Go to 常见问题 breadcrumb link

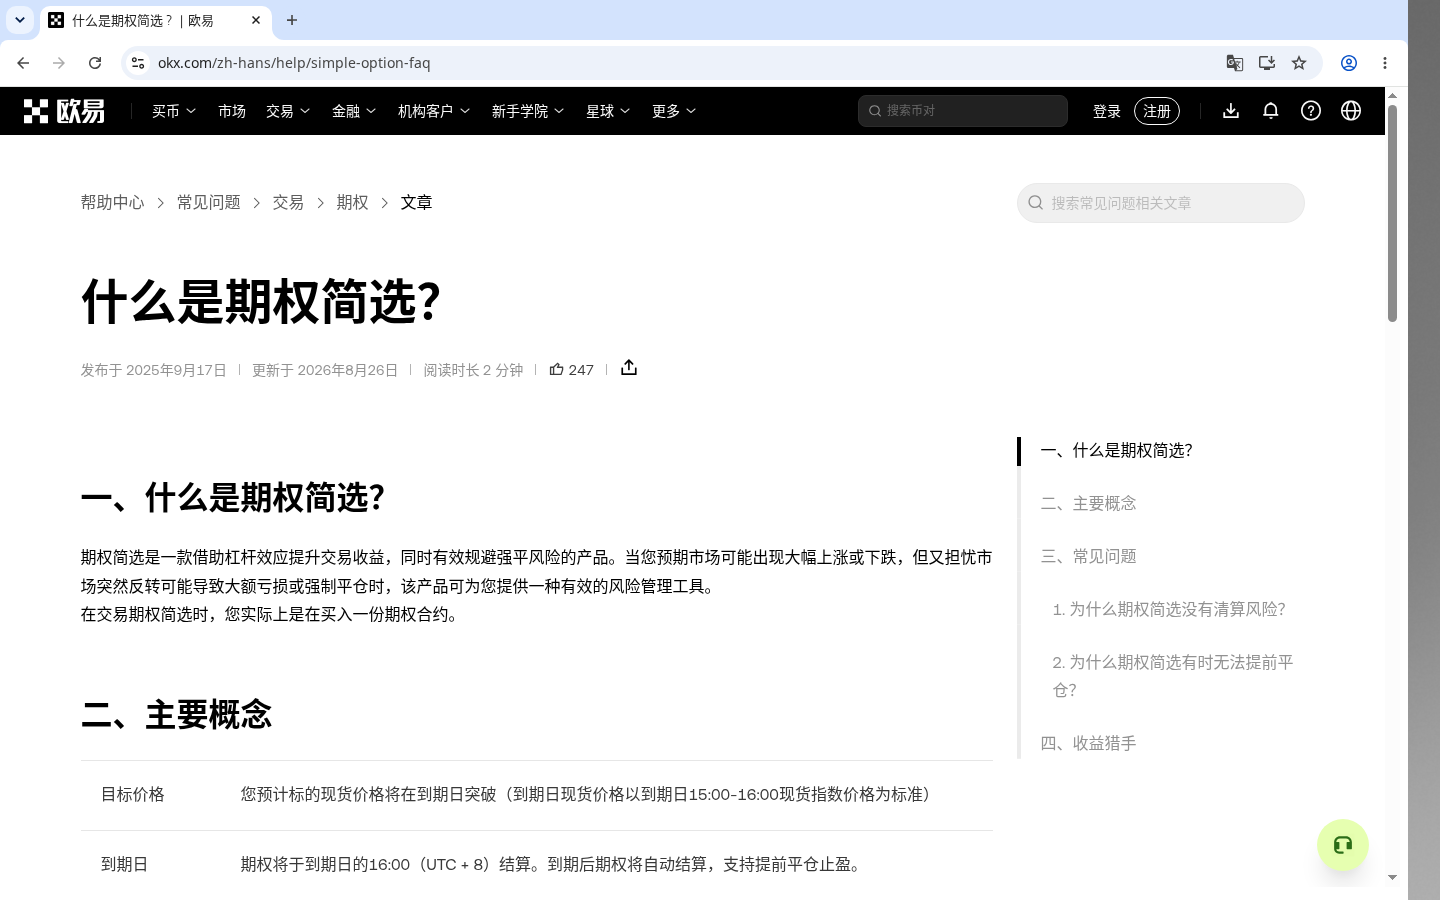209,202
